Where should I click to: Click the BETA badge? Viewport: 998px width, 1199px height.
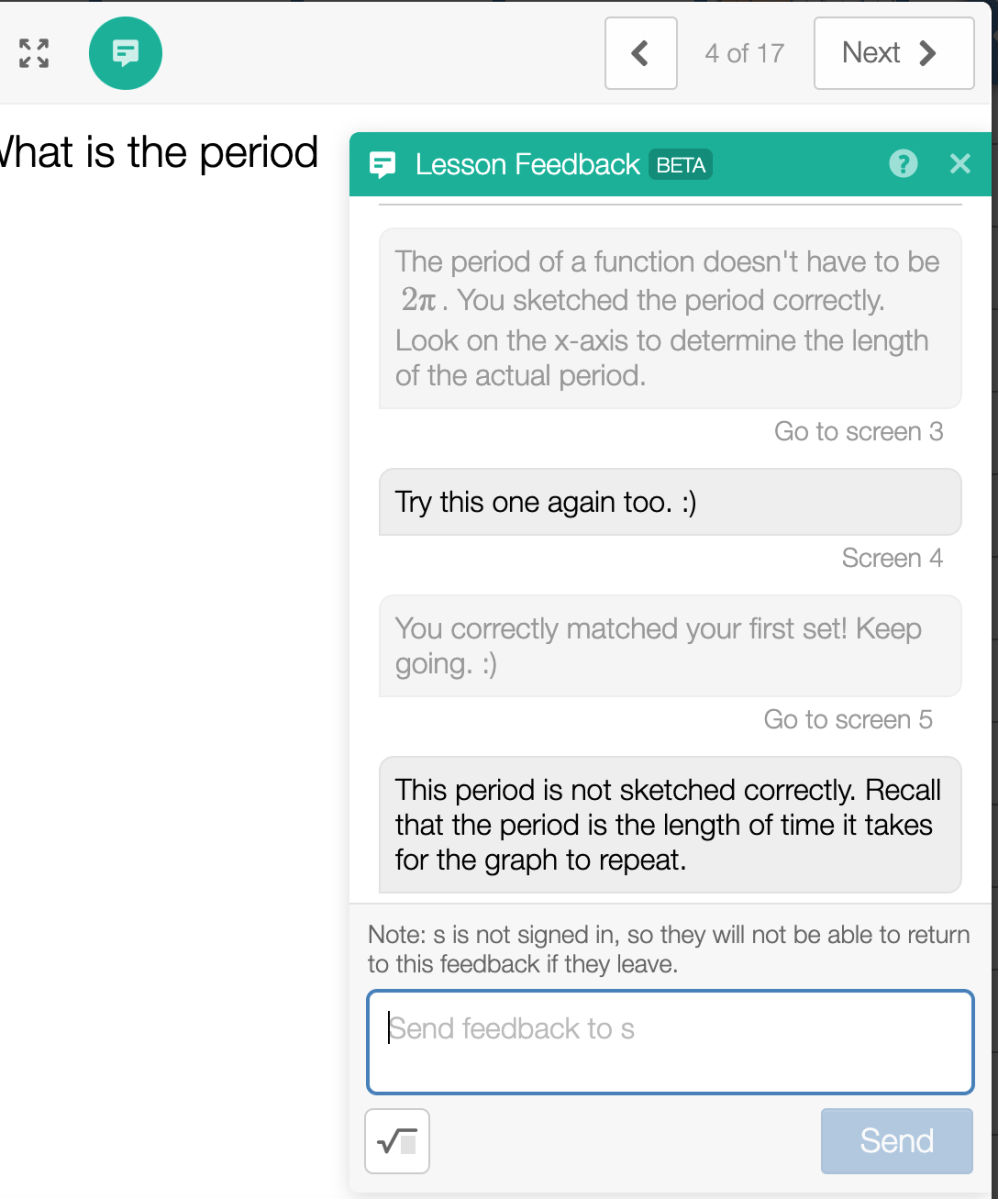coord(680,165)
